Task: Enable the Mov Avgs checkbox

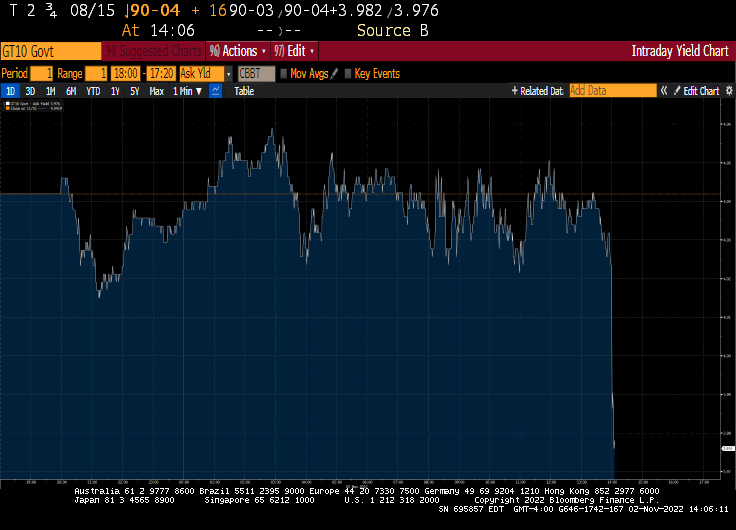Action: coord(284,73)
